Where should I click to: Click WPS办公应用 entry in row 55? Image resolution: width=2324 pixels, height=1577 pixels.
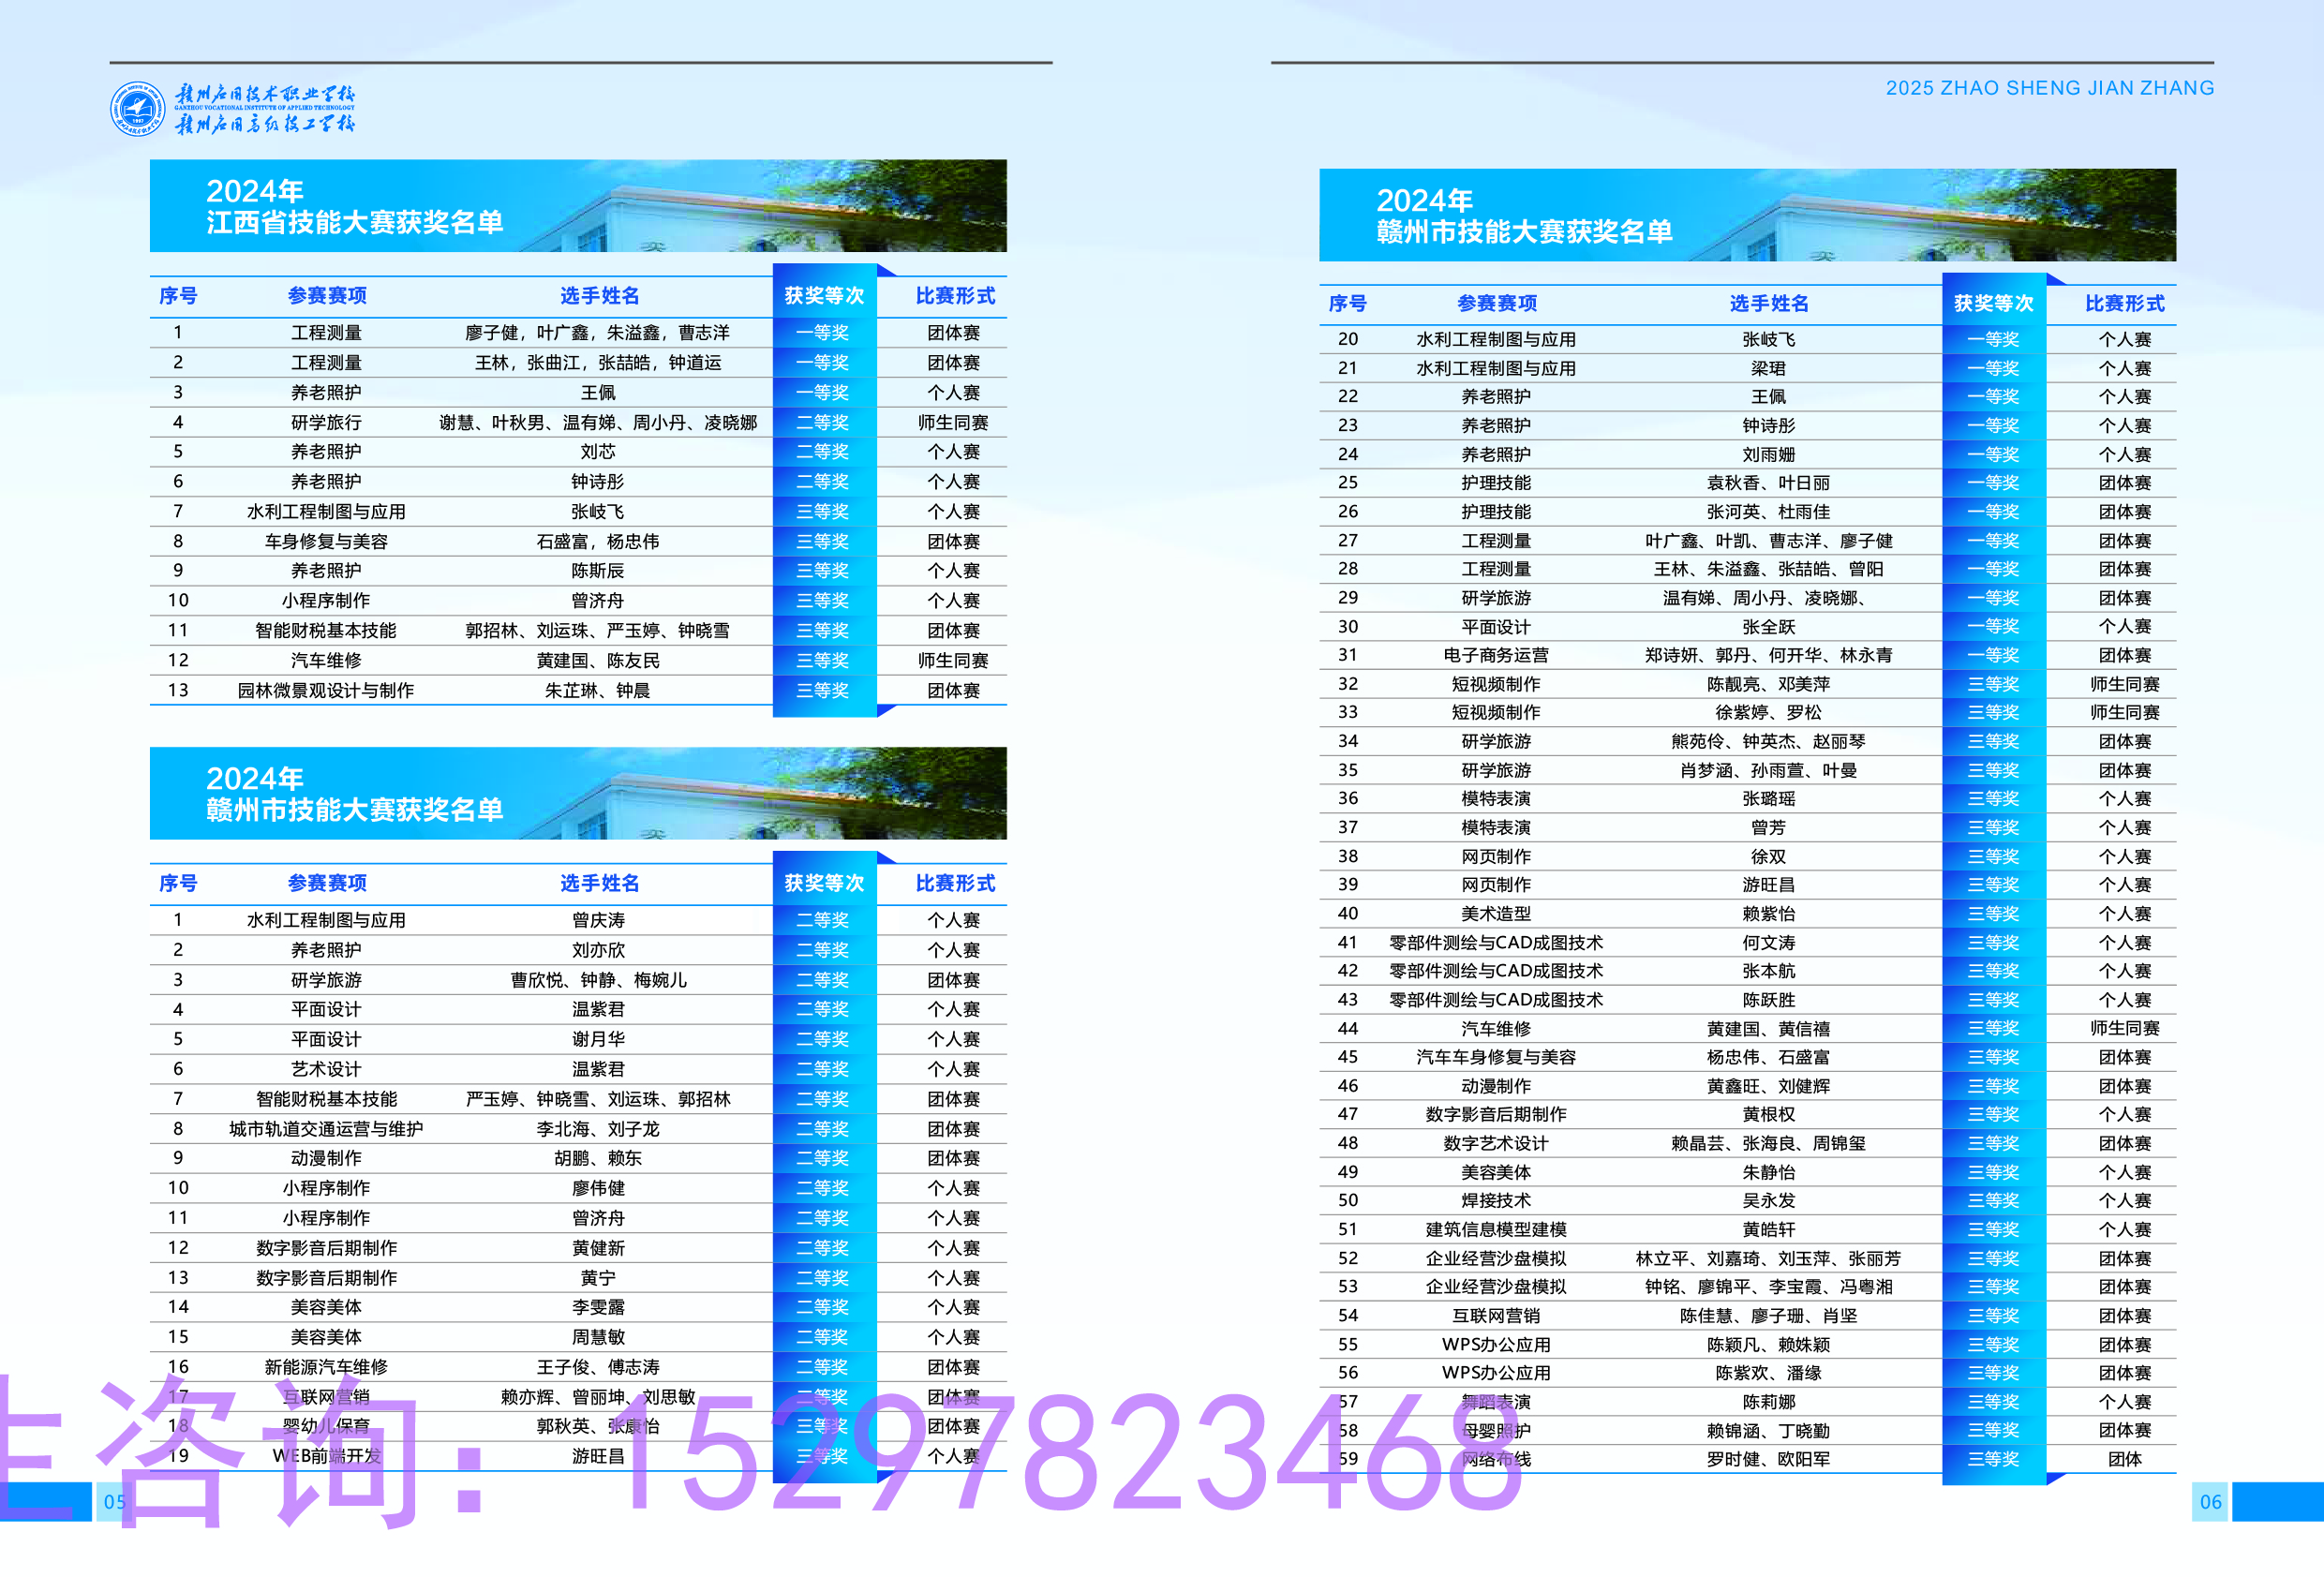point(1495,1344)
